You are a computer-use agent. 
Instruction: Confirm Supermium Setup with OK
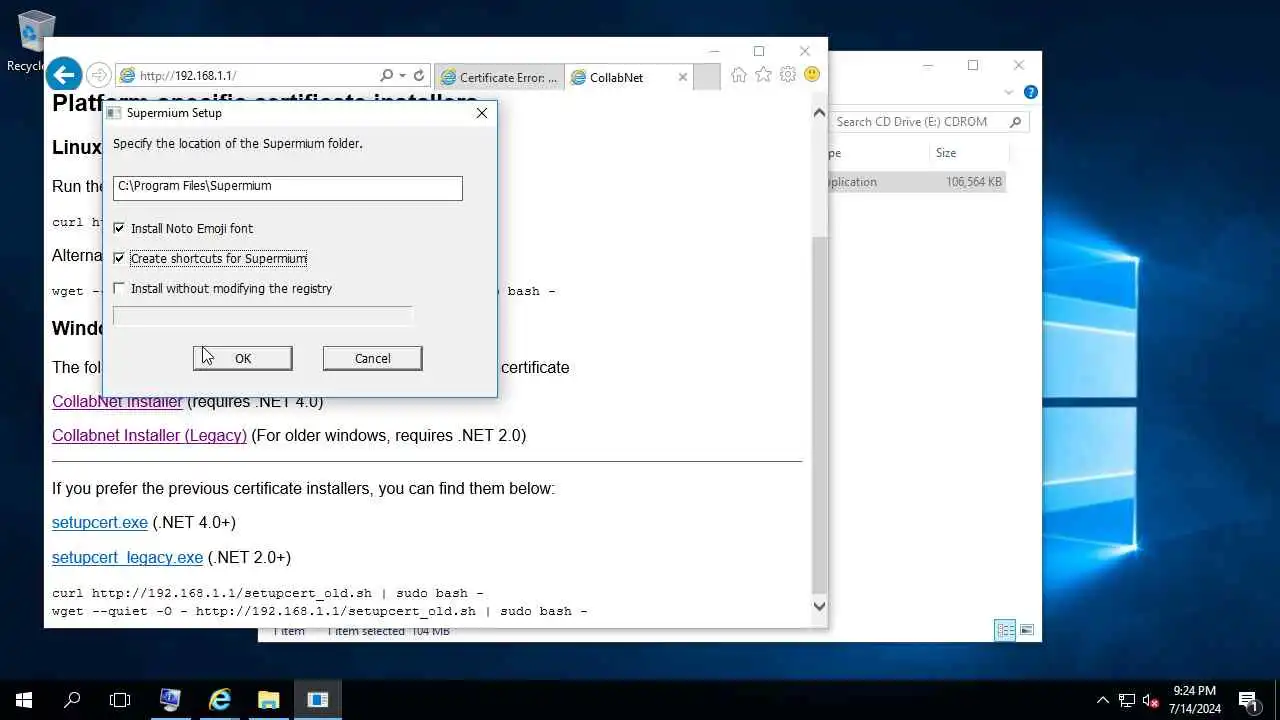[243, 358]
